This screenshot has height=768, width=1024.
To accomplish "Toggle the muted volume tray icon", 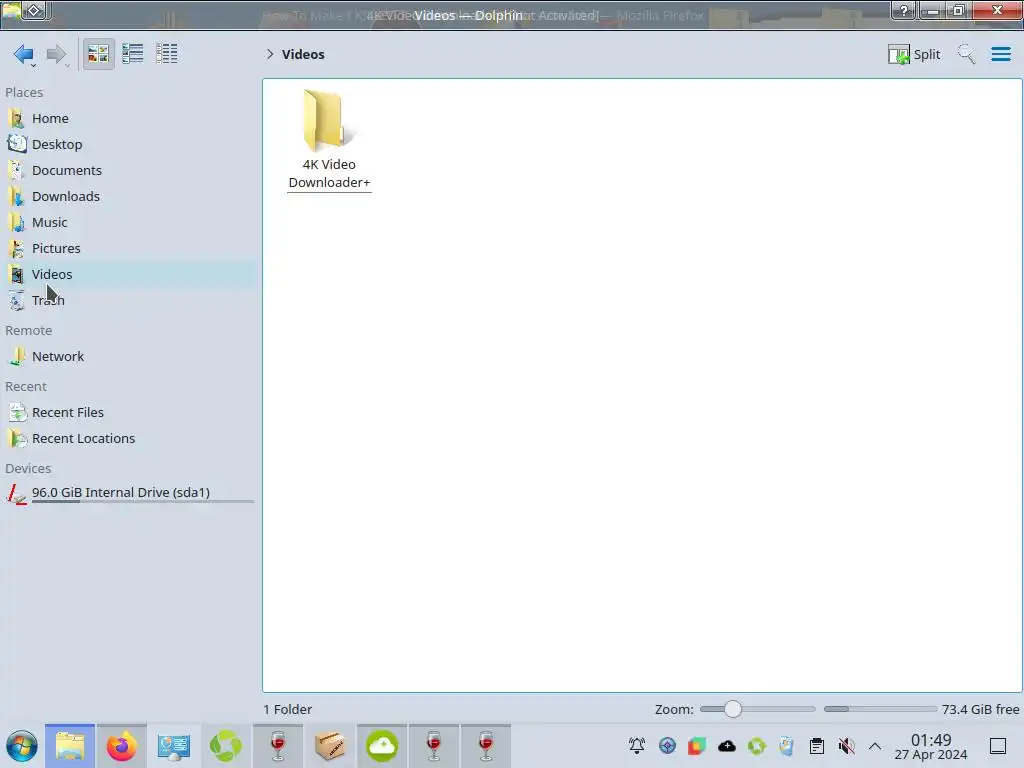I will [x=846, y=746].
